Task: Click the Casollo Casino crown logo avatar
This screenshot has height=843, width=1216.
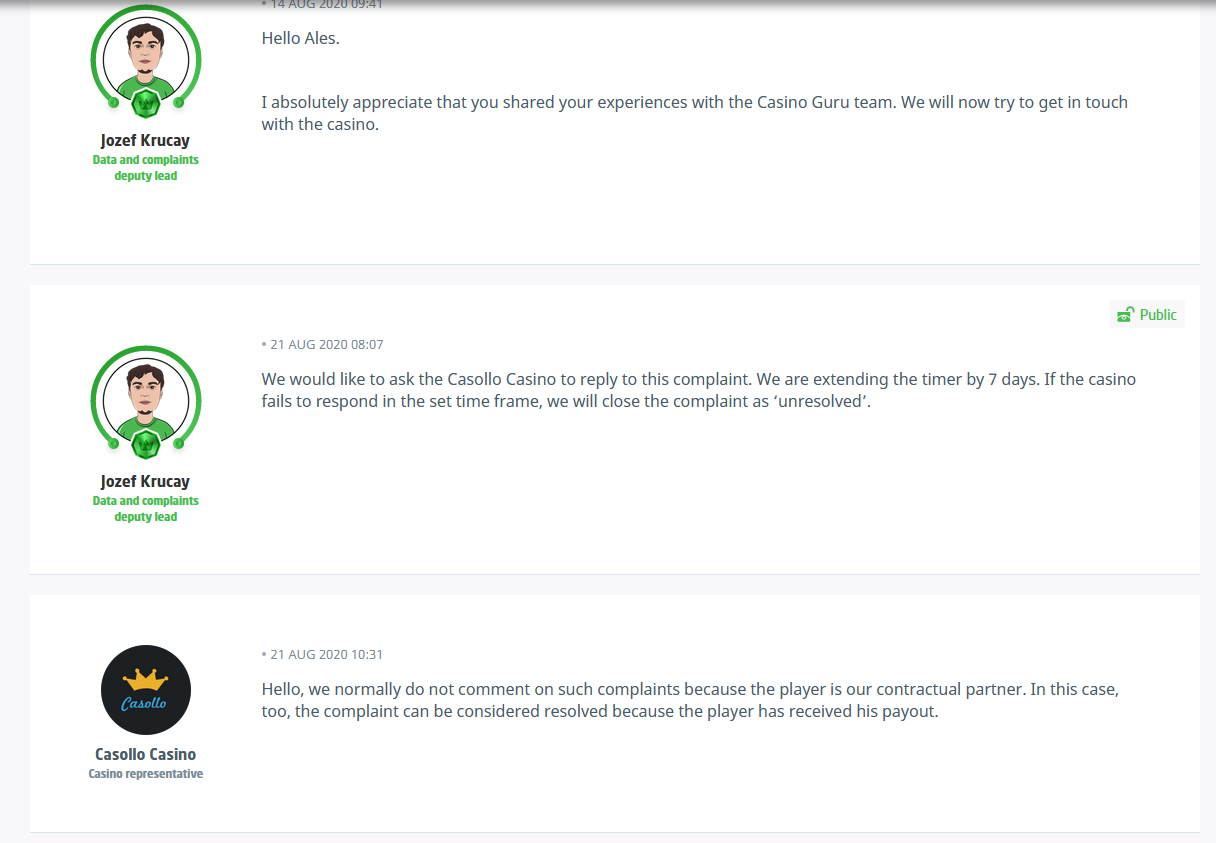Action: tap(146, 690)
